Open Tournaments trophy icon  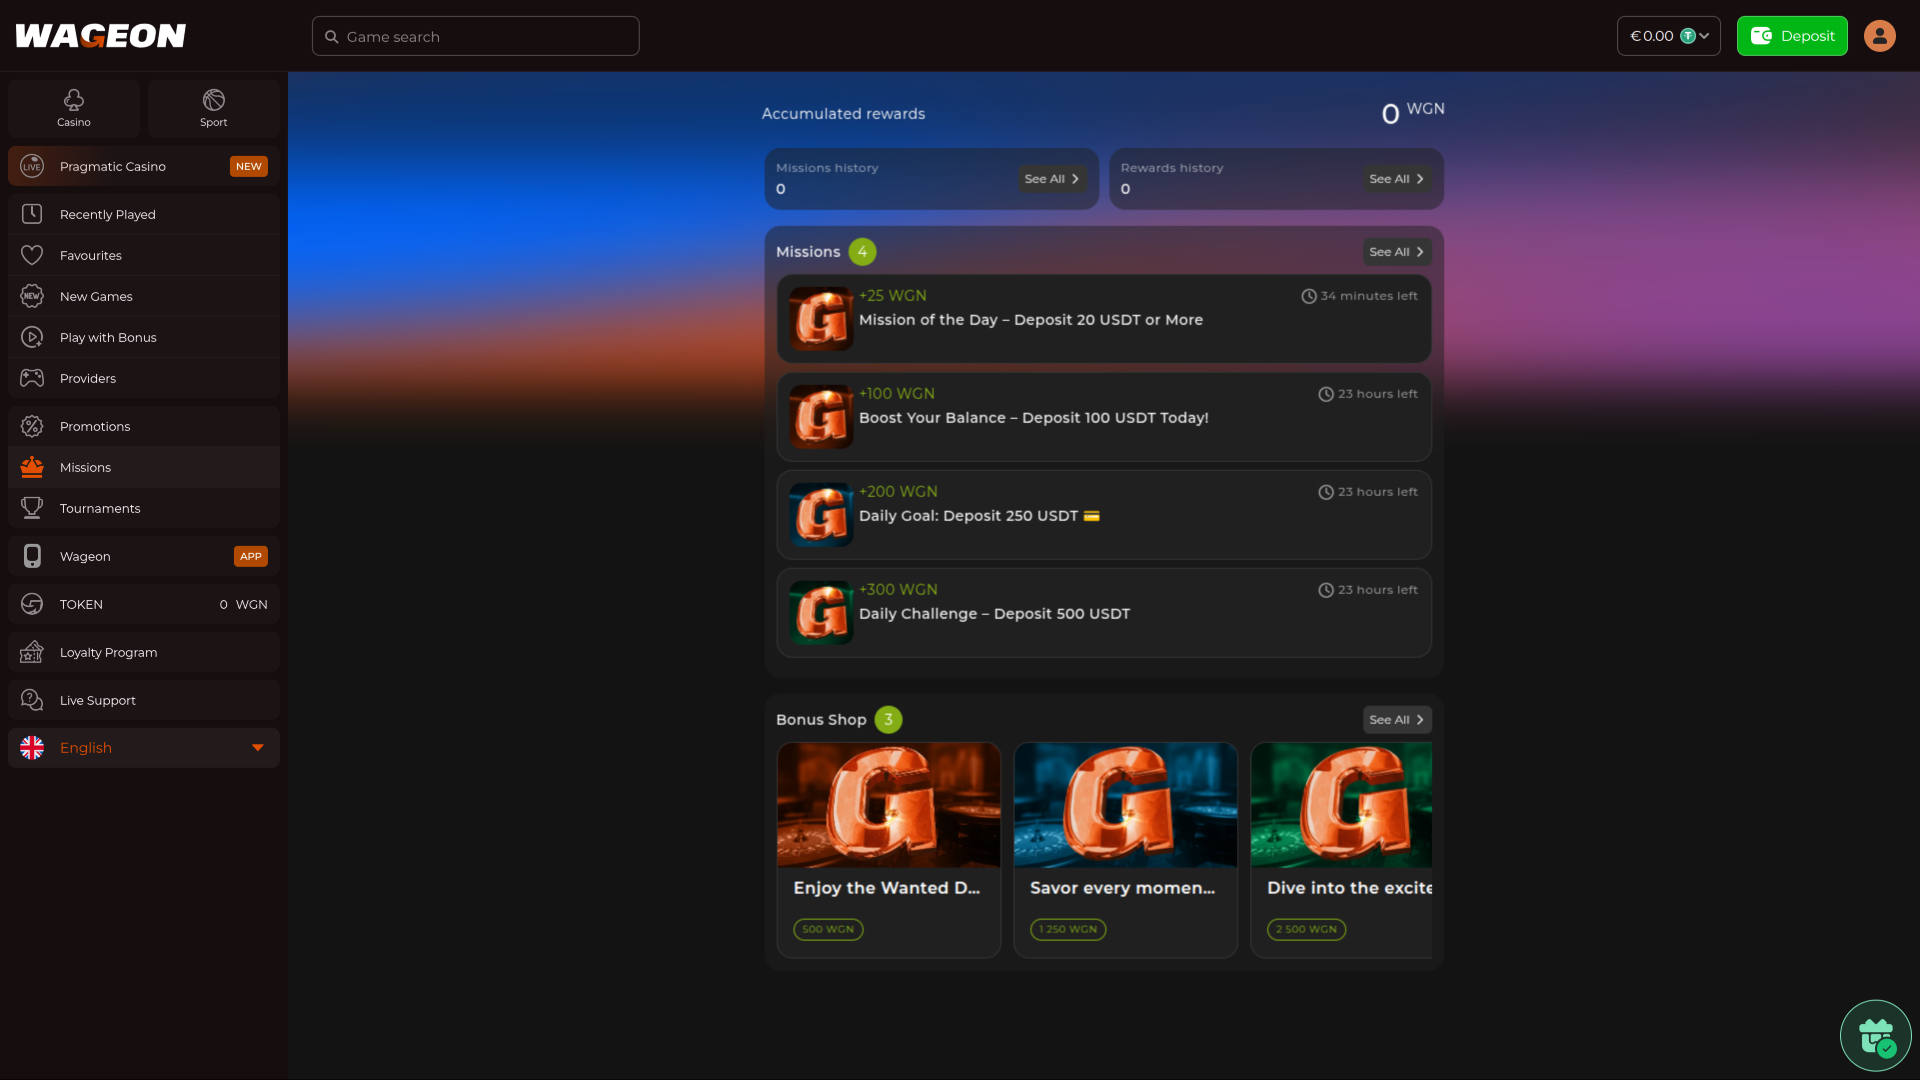(x=32, y=508)
